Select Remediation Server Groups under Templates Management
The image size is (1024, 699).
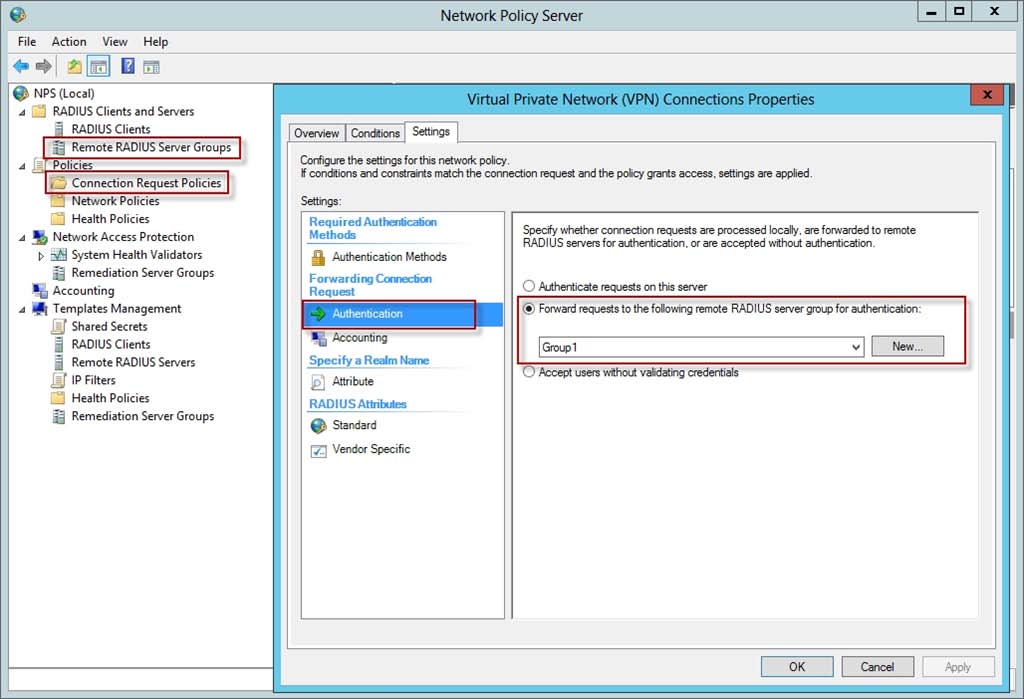click(x=142, y=416)
